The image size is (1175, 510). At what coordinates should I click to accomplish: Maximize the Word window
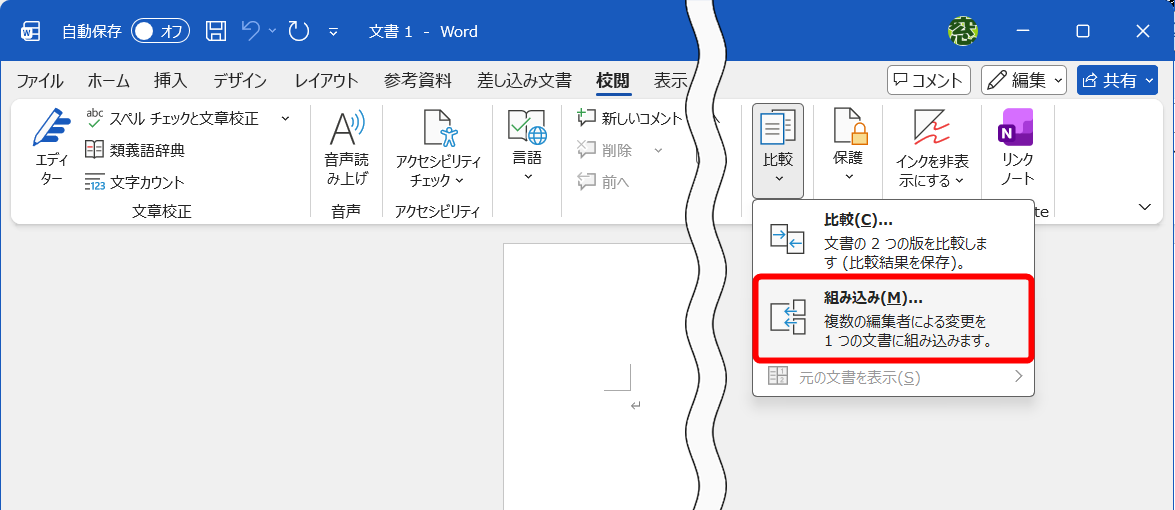(x=1083, y=31)
